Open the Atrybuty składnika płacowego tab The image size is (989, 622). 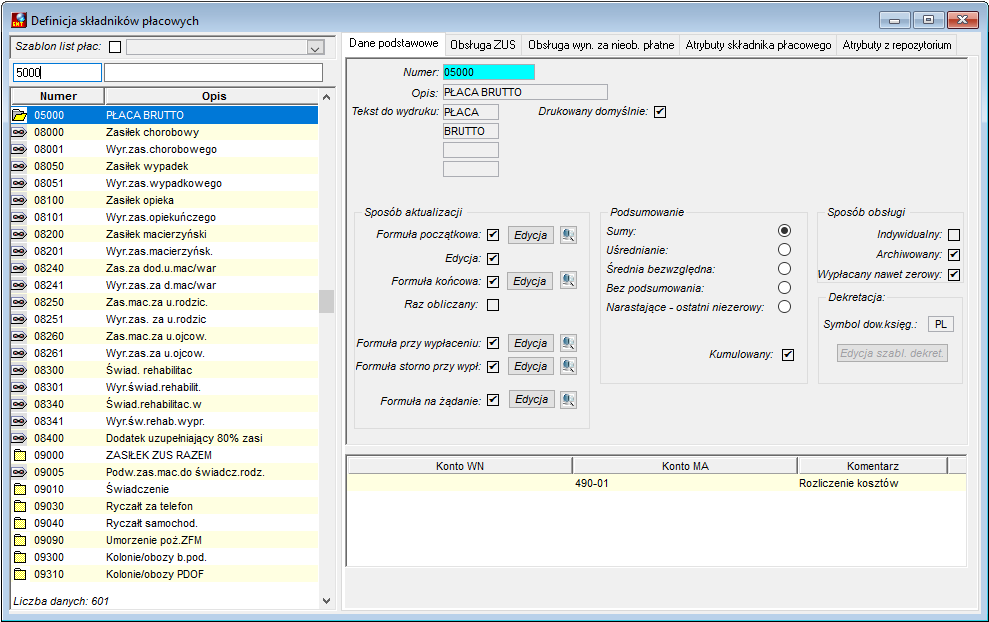758,45
